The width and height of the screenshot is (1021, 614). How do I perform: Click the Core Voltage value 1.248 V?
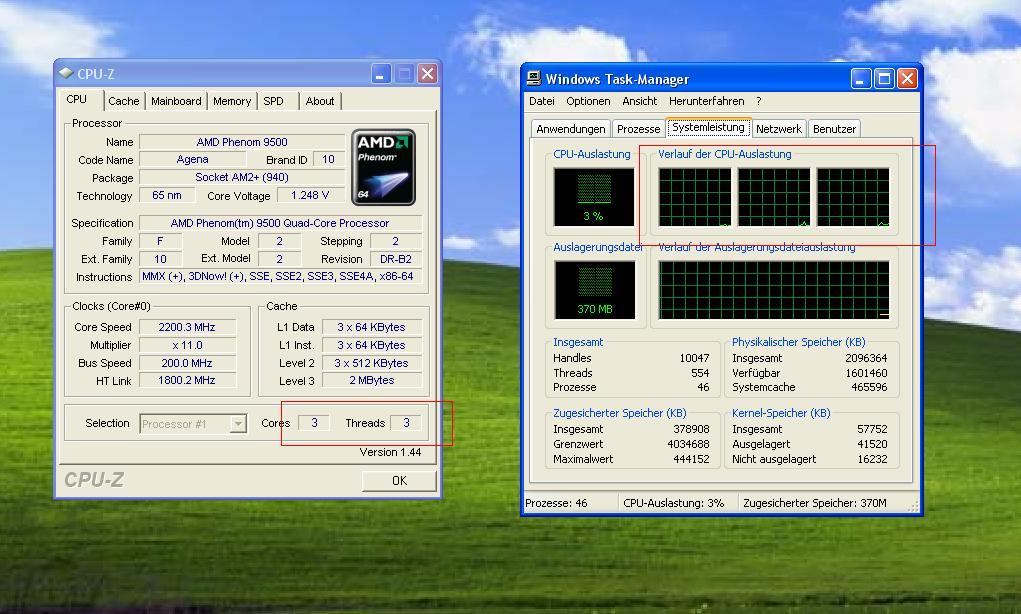310,195
